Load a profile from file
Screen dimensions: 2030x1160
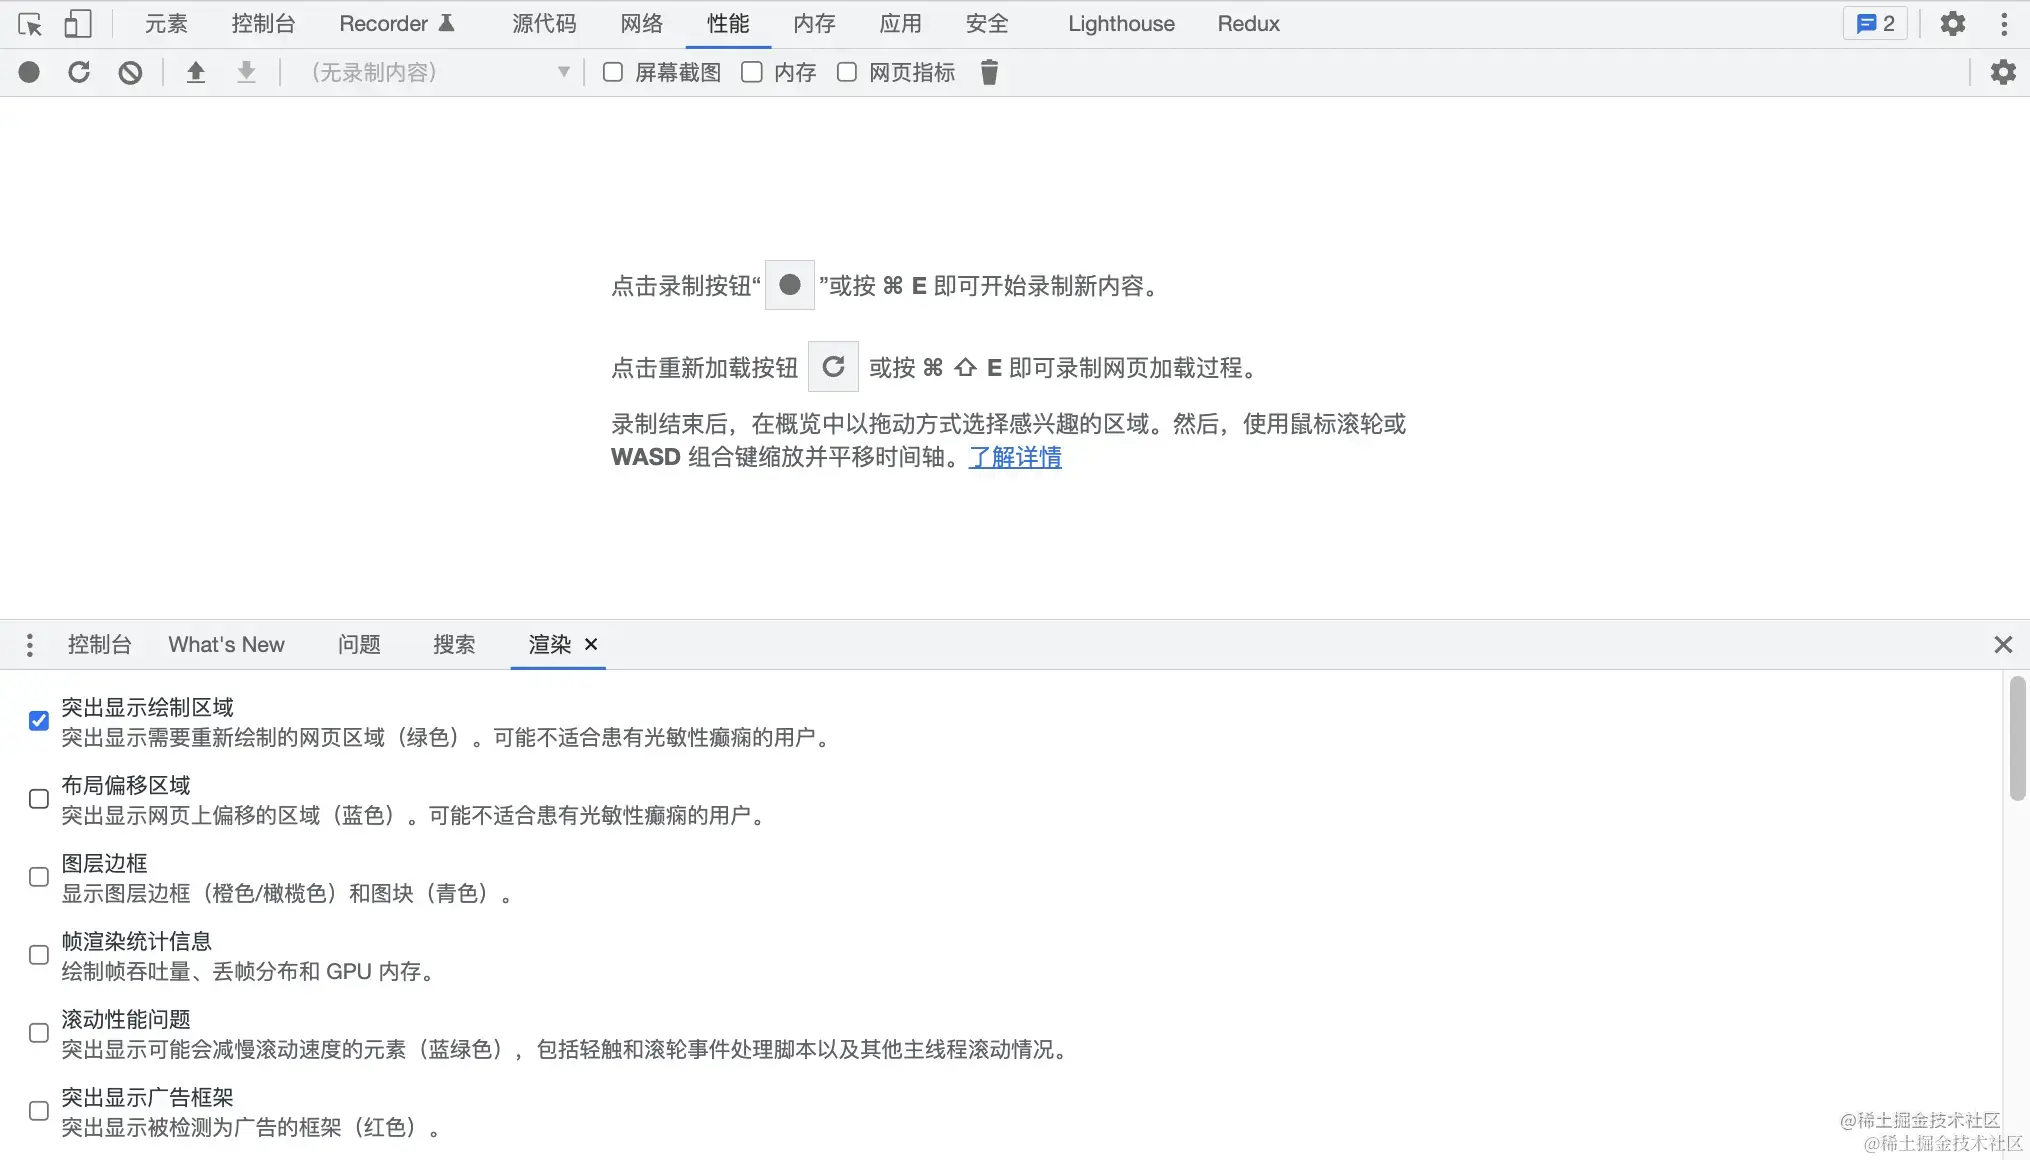tap(196, 72)
